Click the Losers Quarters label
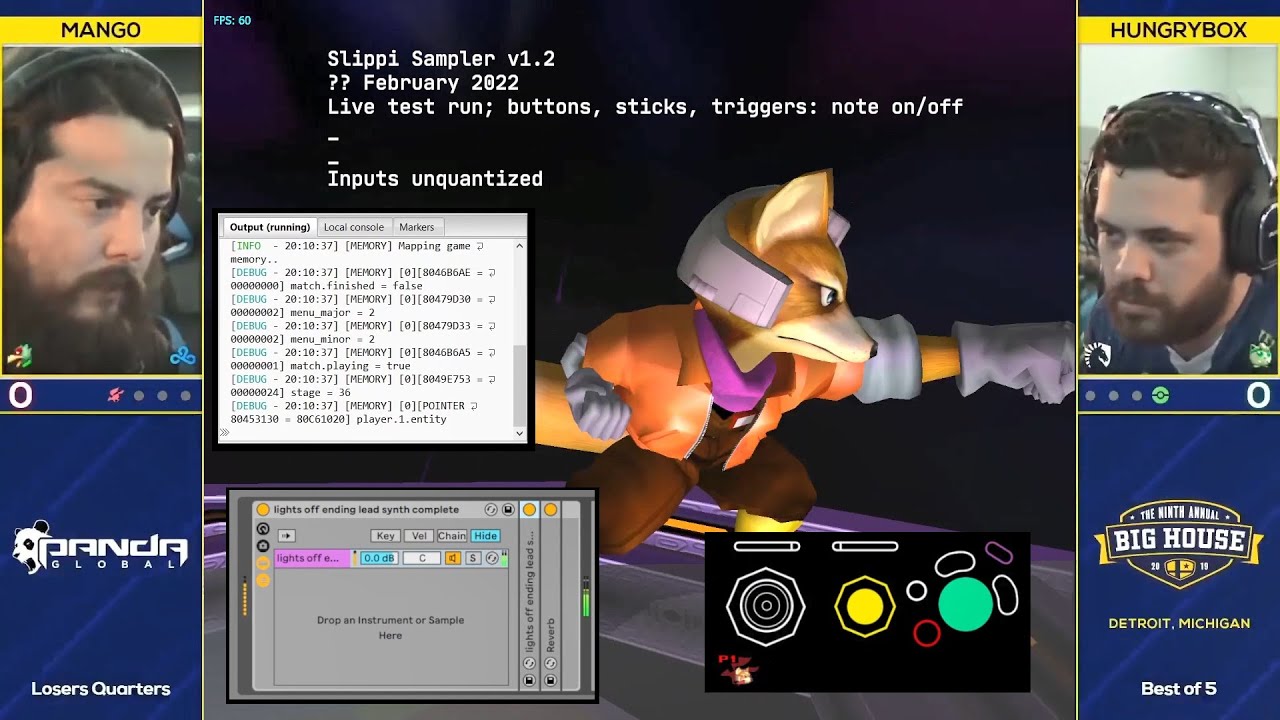 pyautogui.click(x=101, y=688)
